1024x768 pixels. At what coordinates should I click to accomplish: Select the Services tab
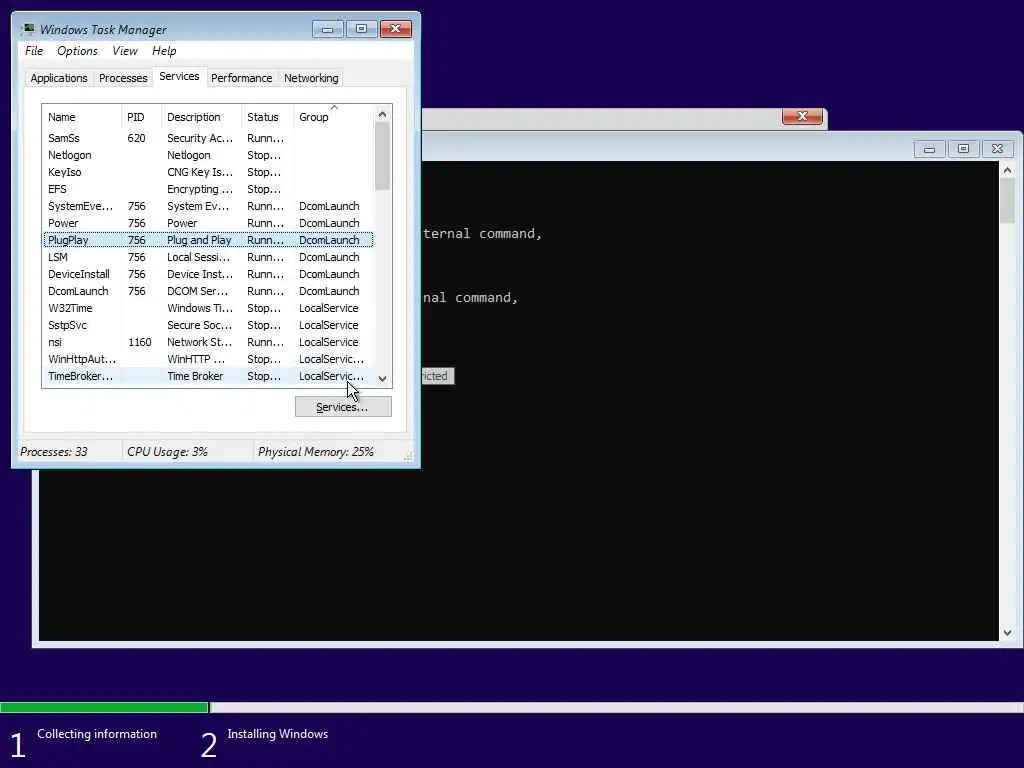(x=179, y=76)
